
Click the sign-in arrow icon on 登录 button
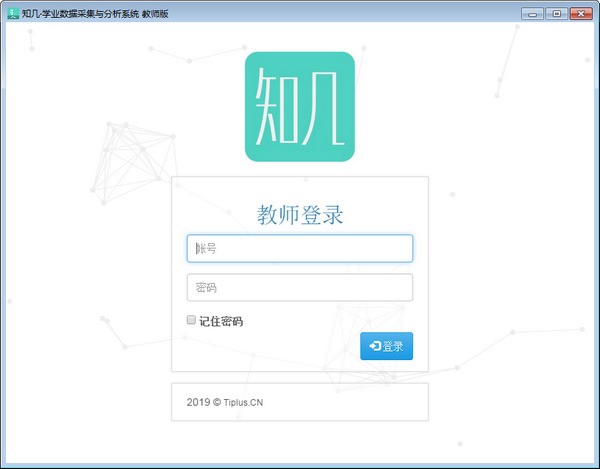point(374,346)
